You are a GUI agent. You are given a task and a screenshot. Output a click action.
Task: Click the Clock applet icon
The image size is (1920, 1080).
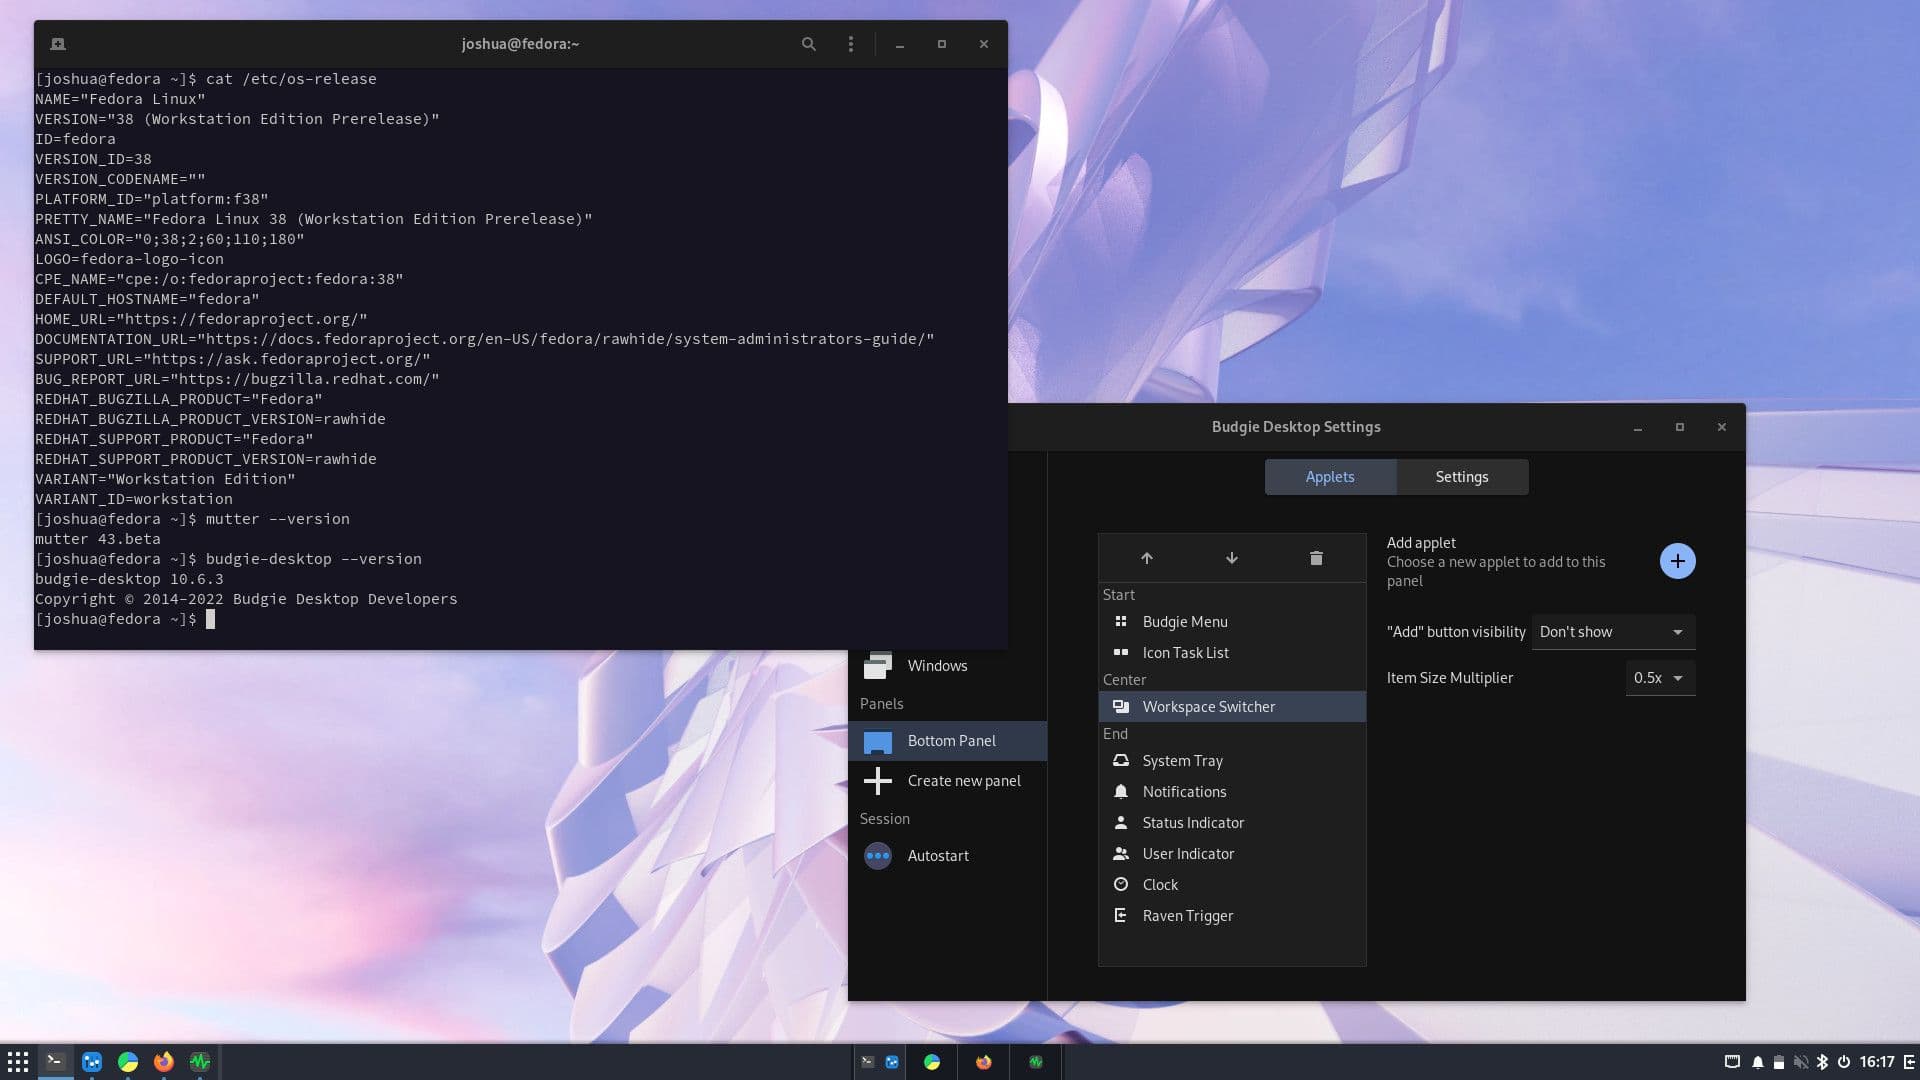pyautogui.click(x=1120, y=884)
